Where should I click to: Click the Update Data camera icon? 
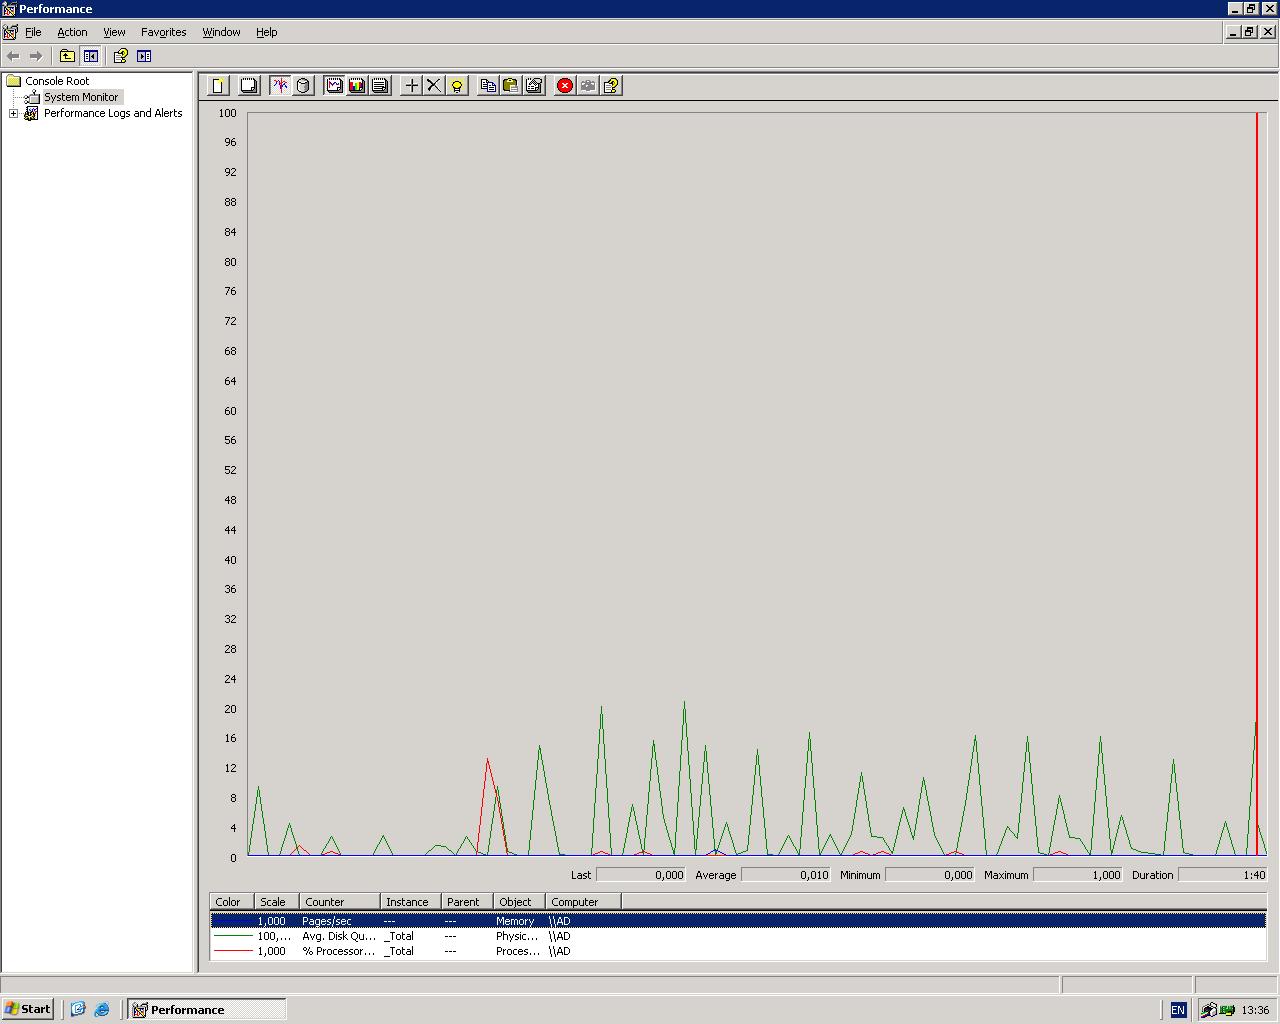click(588, 85)
